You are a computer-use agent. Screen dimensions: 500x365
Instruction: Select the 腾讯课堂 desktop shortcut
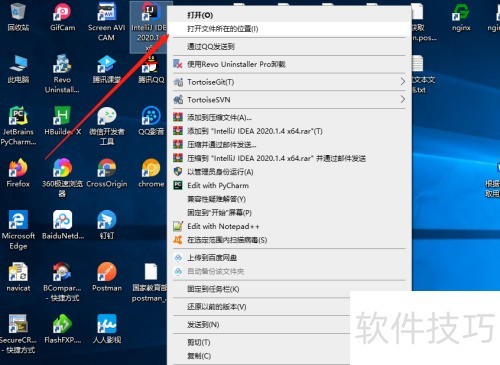(x=107, y=69)
